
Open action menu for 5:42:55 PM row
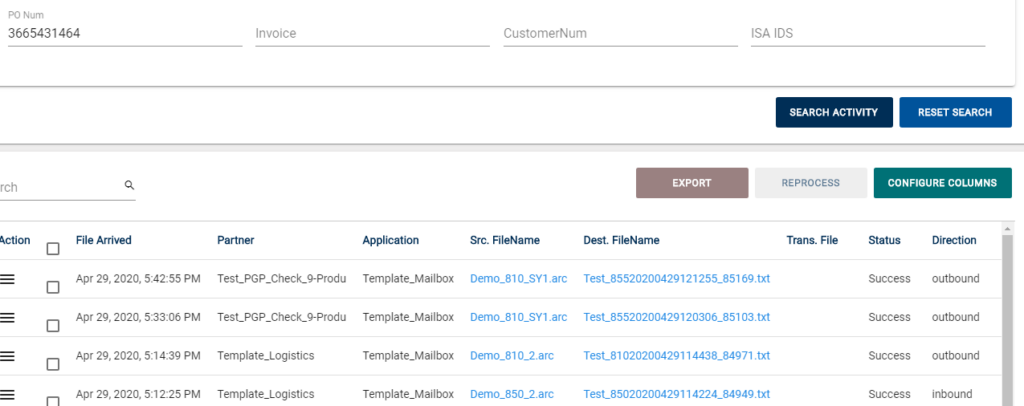point(7,279)
